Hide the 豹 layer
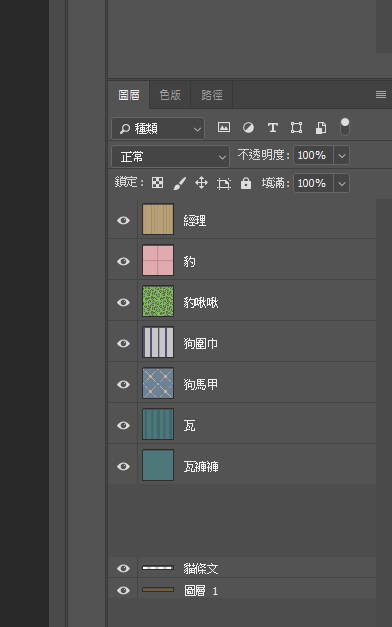This screenshot has width=392, height=627. click(x=123, y=261)
